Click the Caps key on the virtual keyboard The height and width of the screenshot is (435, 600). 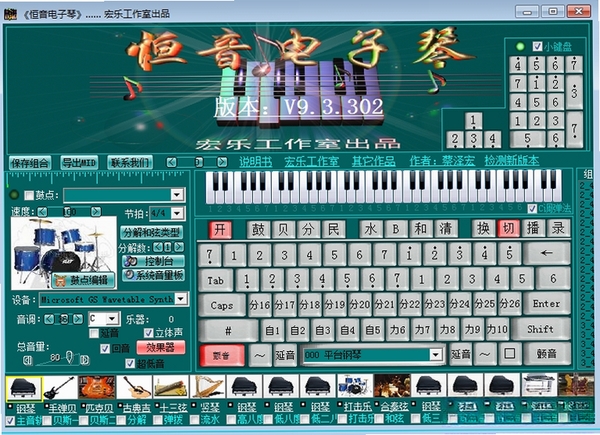click(222, 306)
